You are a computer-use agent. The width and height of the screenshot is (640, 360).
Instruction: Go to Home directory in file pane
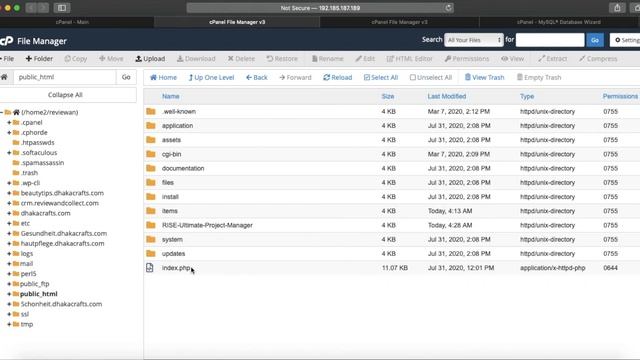click(163, 78)
